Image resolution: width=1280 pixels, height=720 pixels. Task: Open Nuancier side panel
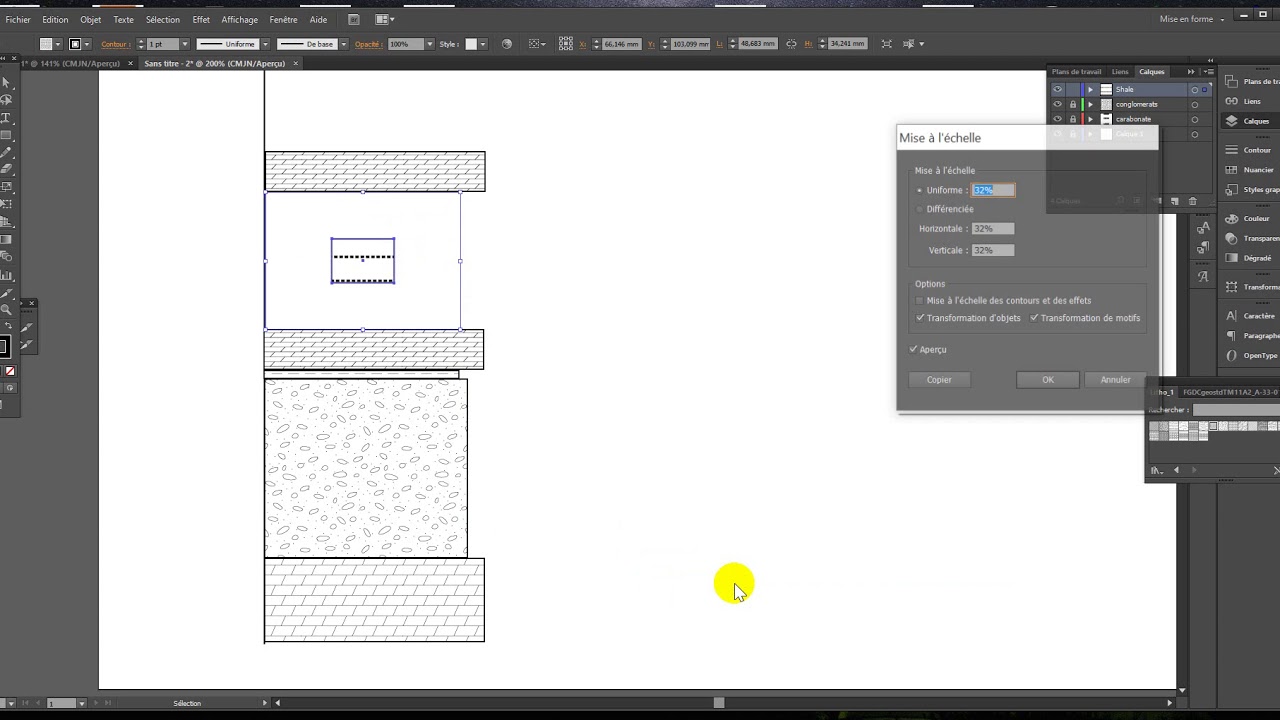point(1250,170)
